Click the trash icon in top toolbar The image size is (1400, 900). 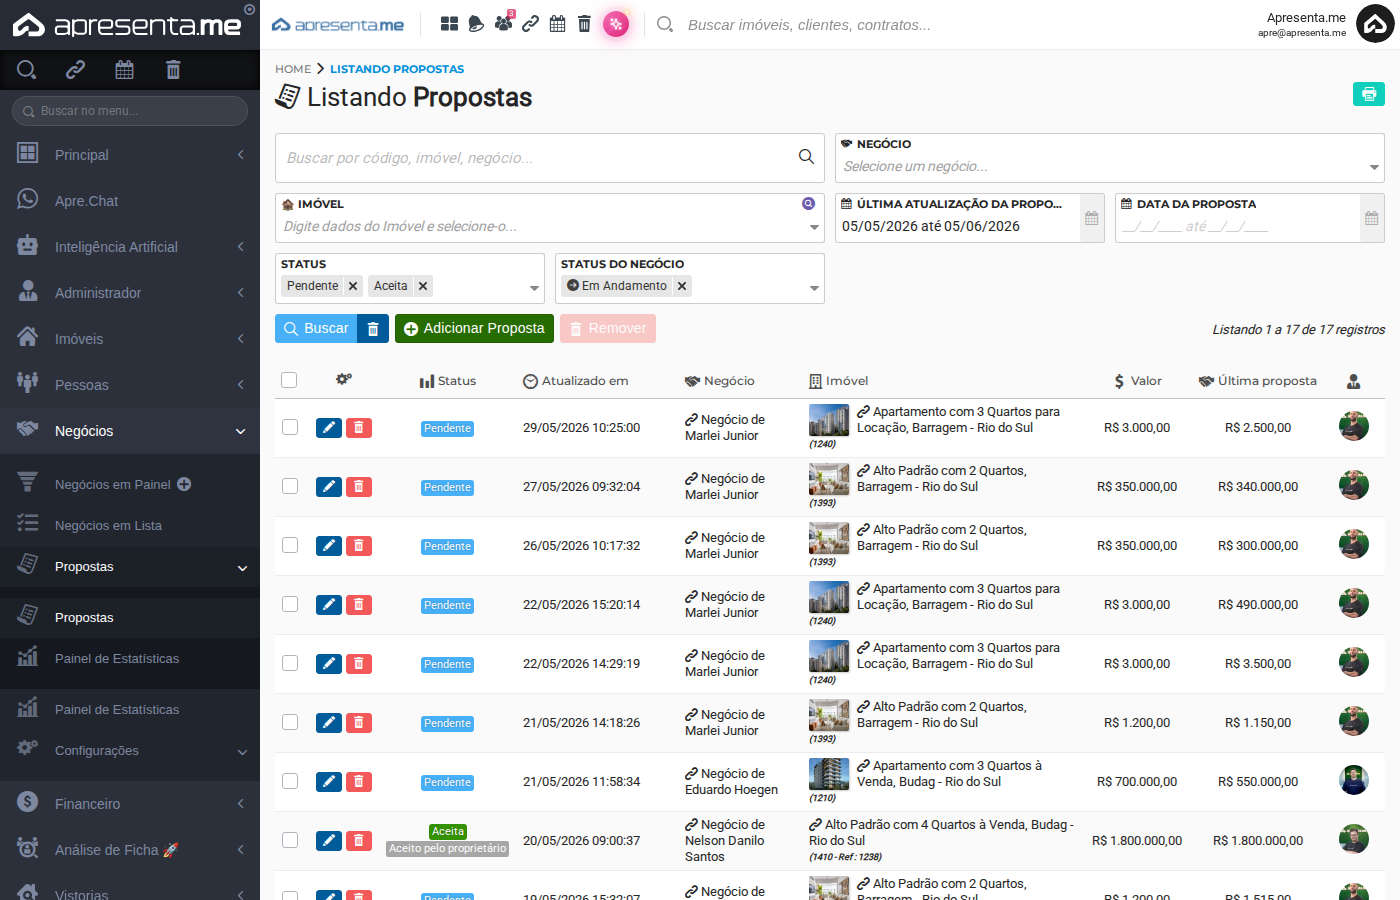coord(584,24)
